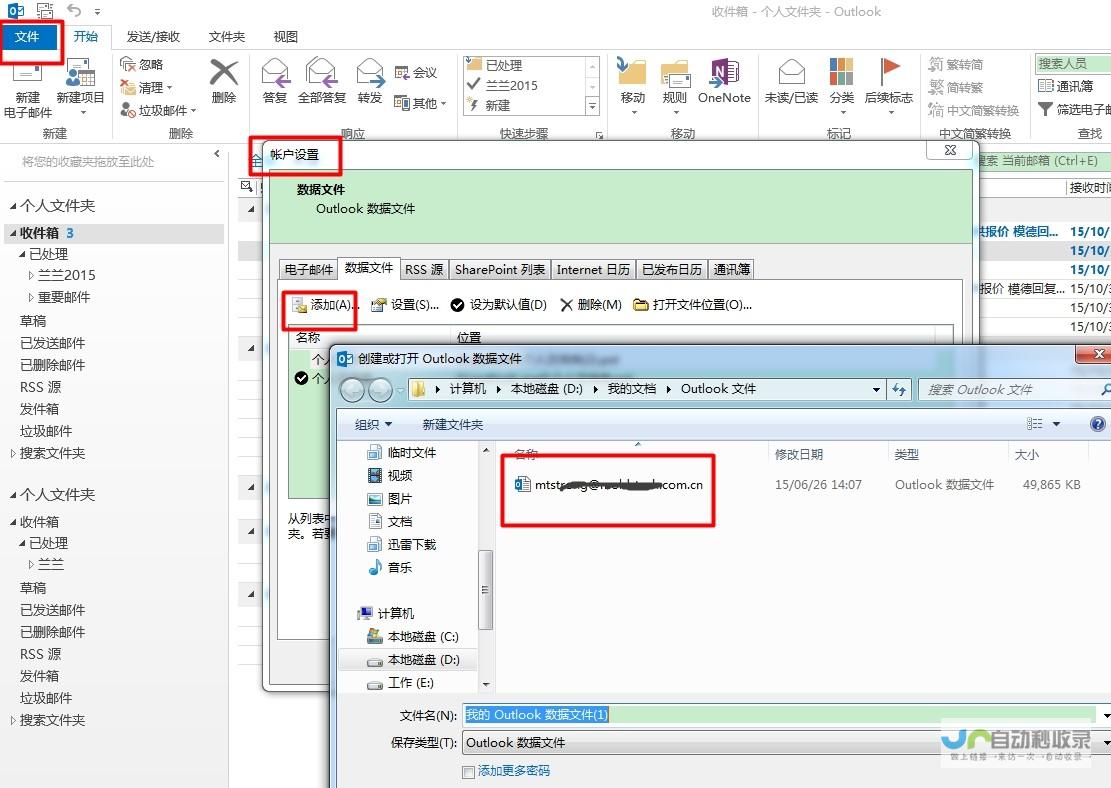Click the File name input field
Image resolution: width=1111 pixels, height=788 pixels.
pos(779,714)
